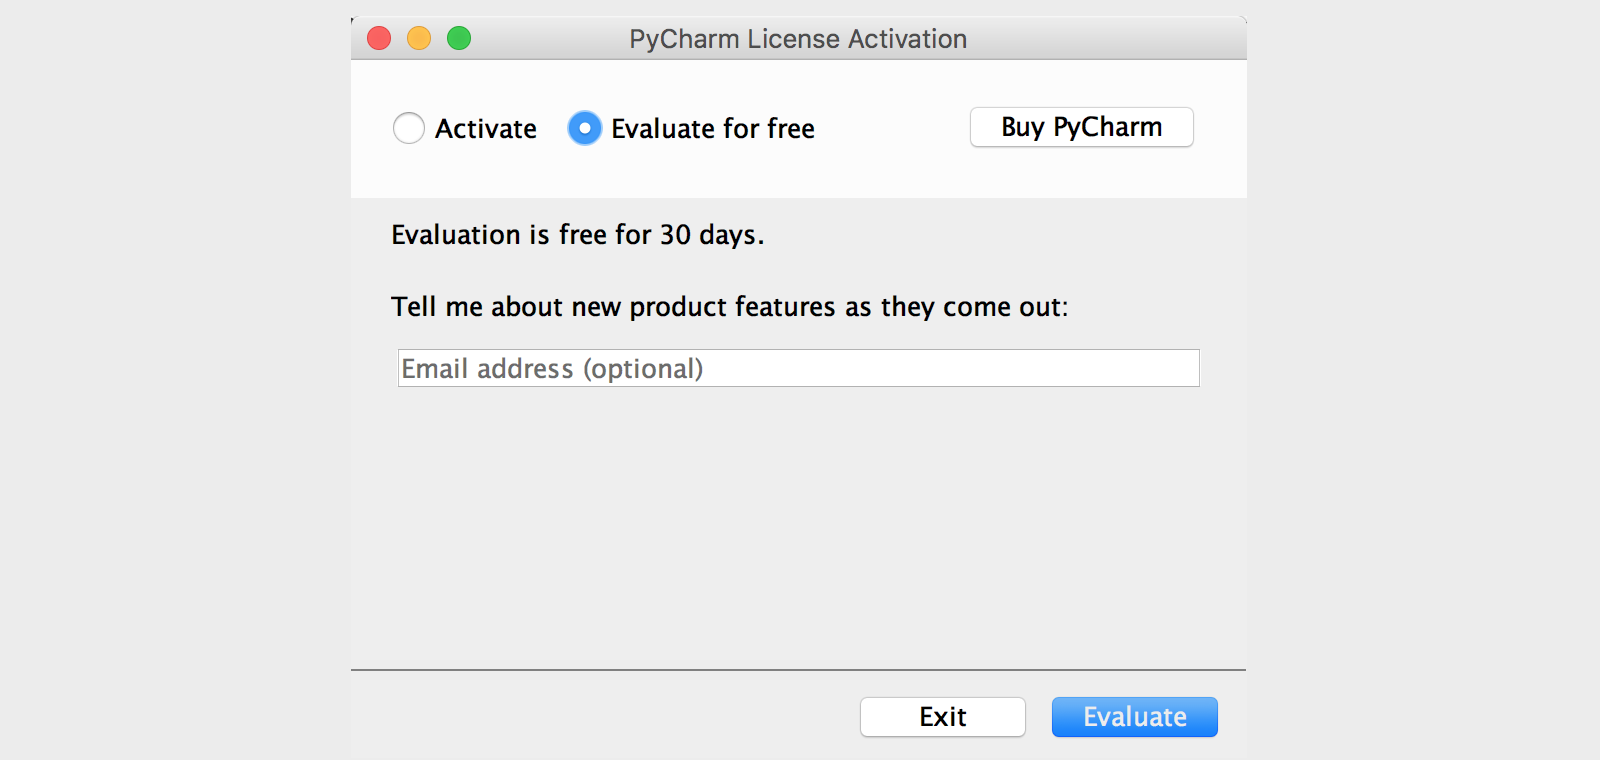Click the "Evaluate for free" label text

pyautogui.click(x=713, y=129)
